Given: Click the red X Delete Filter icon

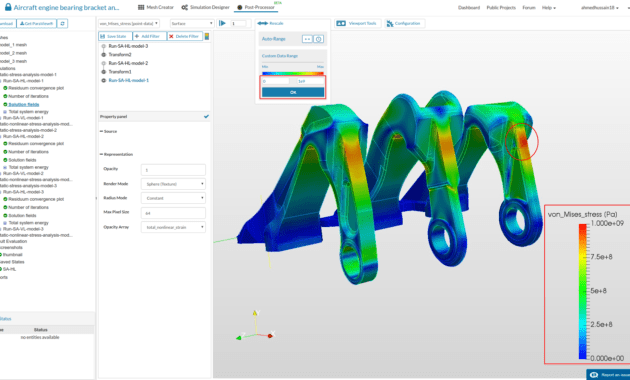Looking at the screenshot, I should (171, 36).
